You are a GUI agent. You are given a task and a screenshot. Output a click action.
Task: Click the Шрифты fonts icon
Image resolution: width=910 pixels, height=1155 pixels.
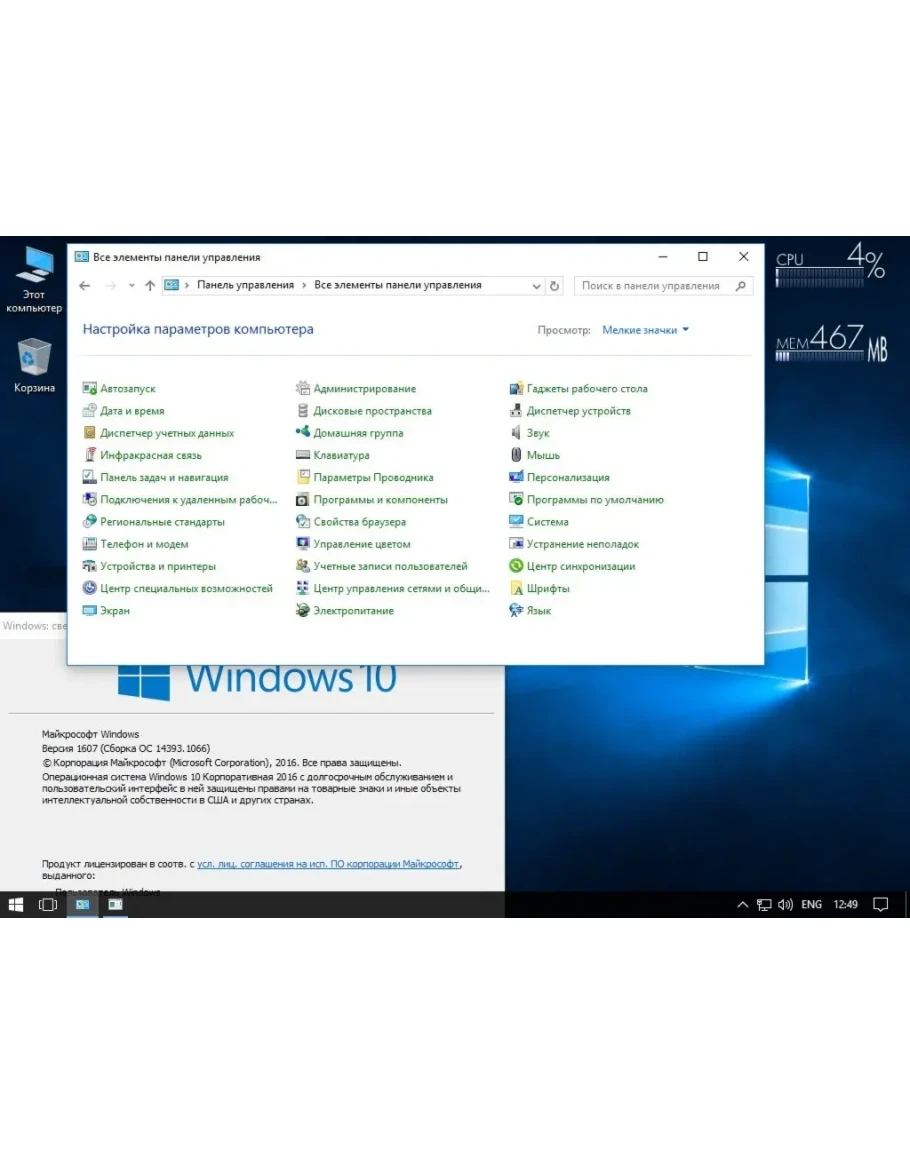pos(517,589)
